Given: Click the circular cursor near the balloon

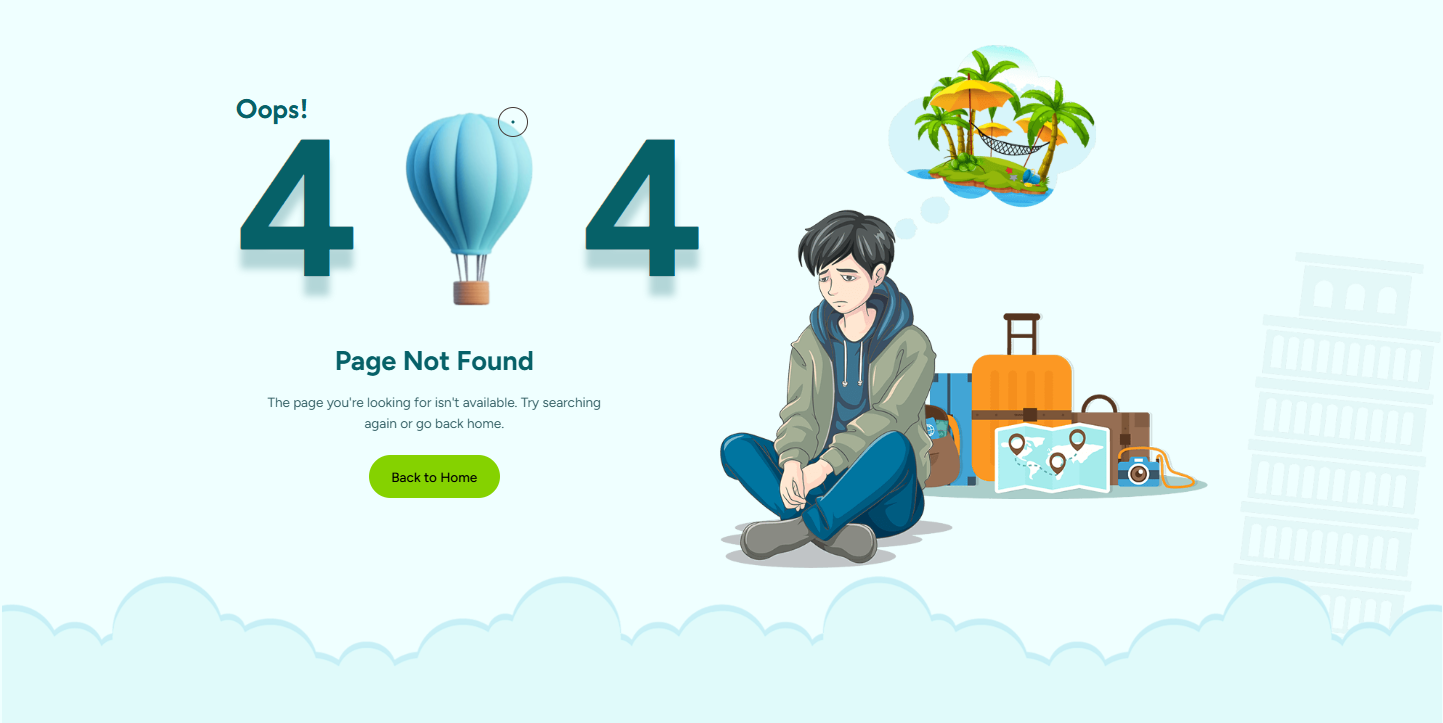Looking at the screenshot, I should (x=513, y=122).
